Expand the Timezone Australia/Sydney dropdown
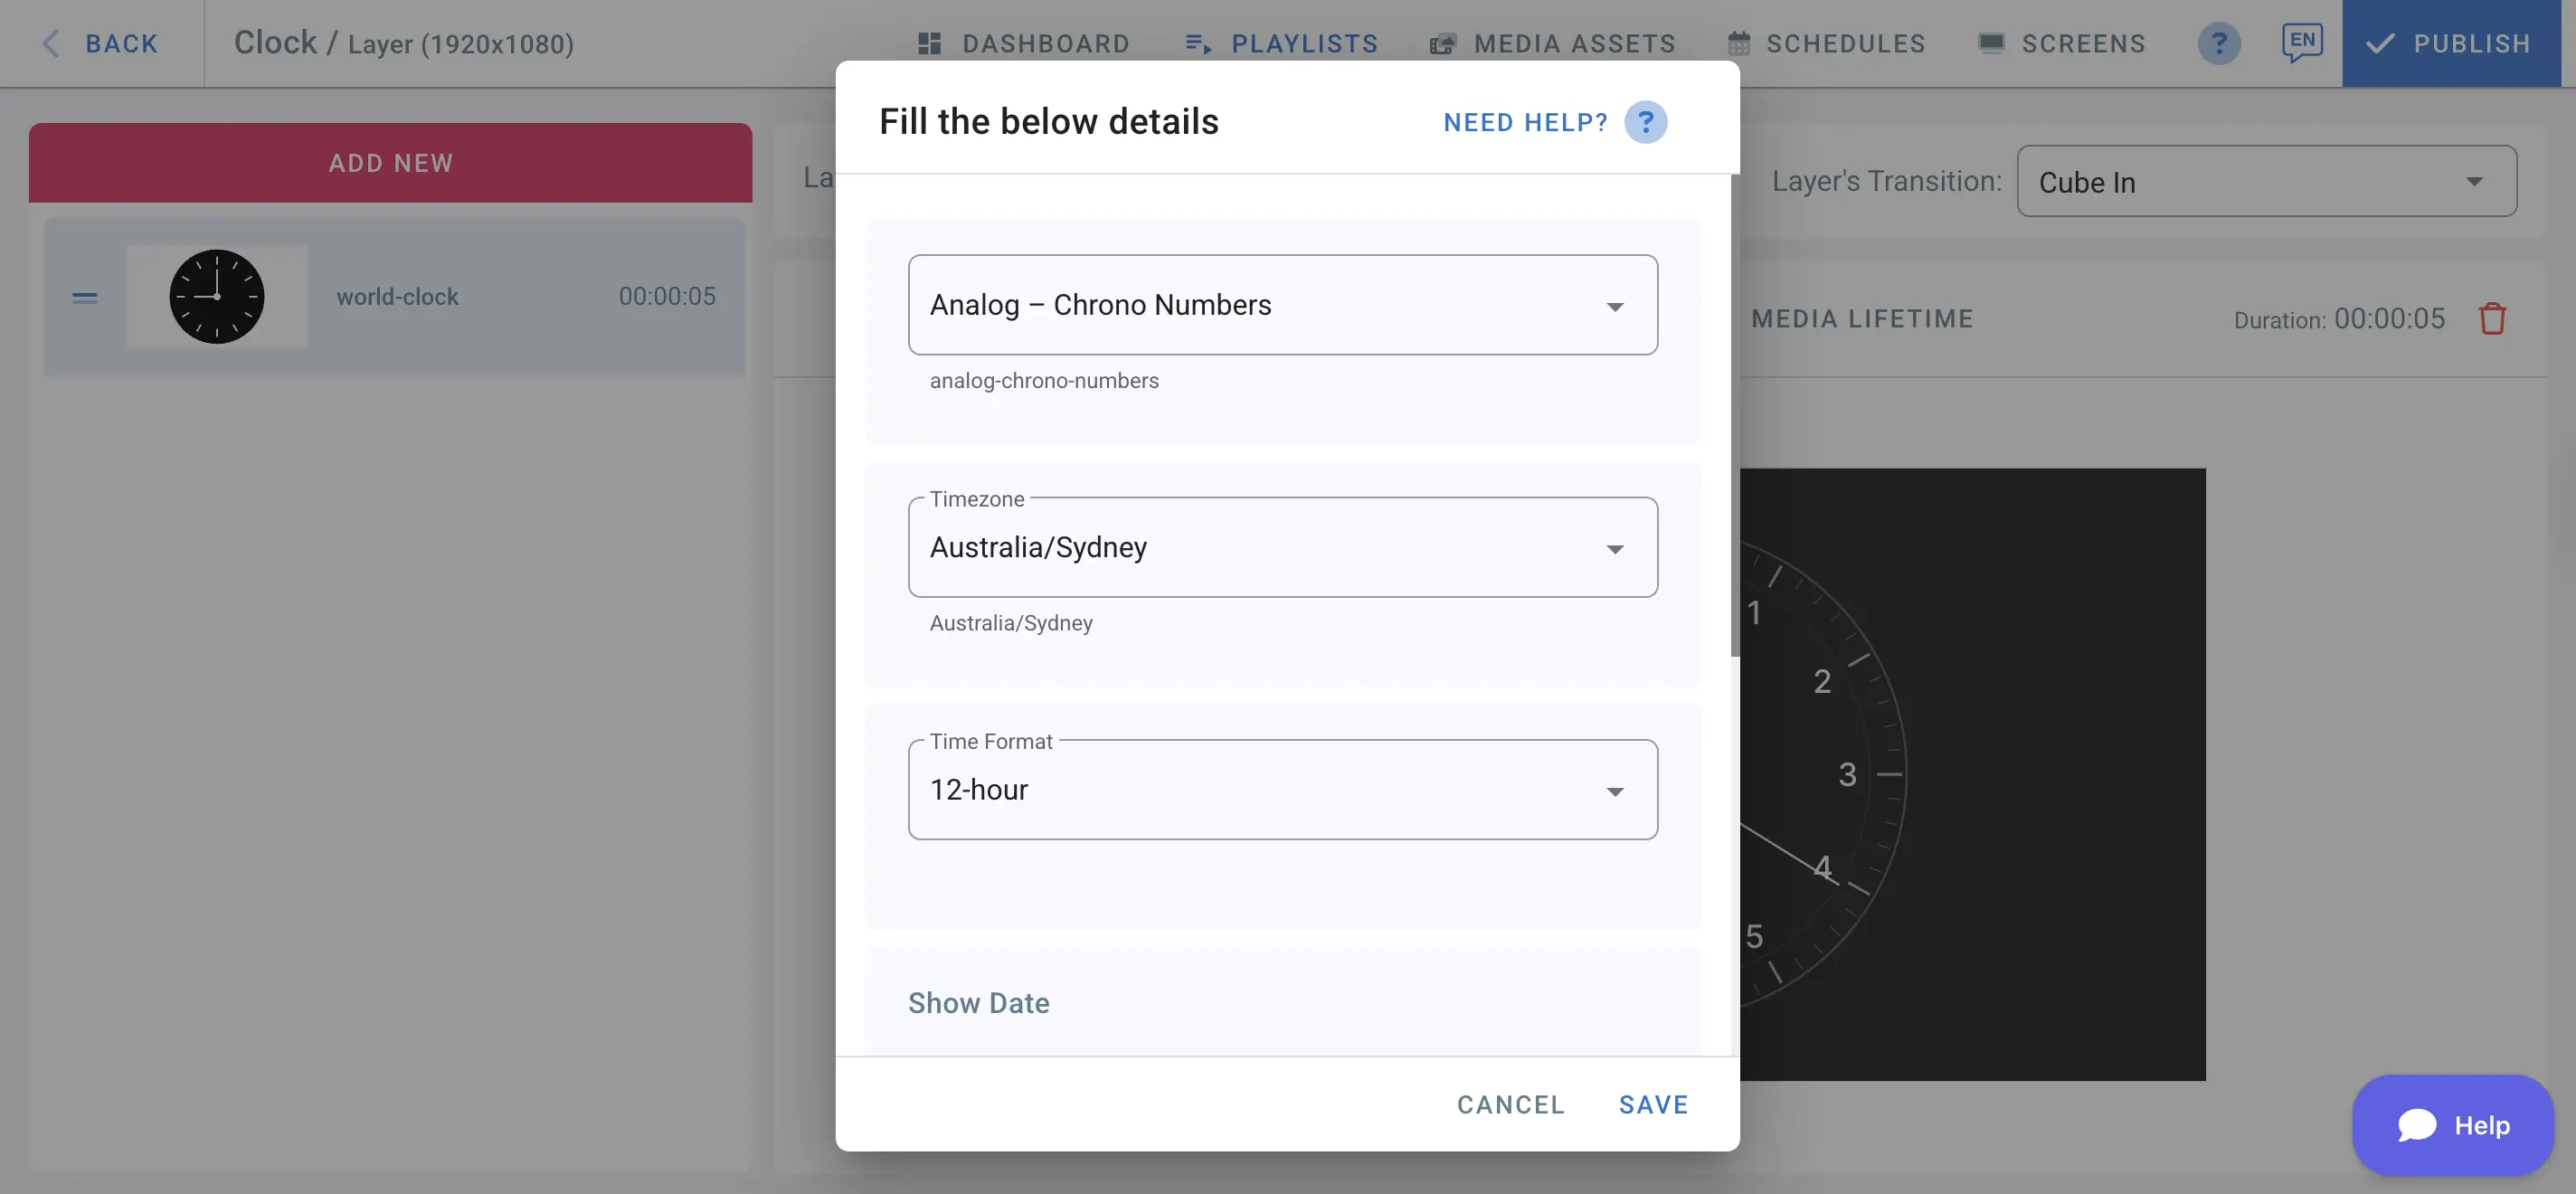Viewport: 2576px width, 1194px height. point(1282,548)
